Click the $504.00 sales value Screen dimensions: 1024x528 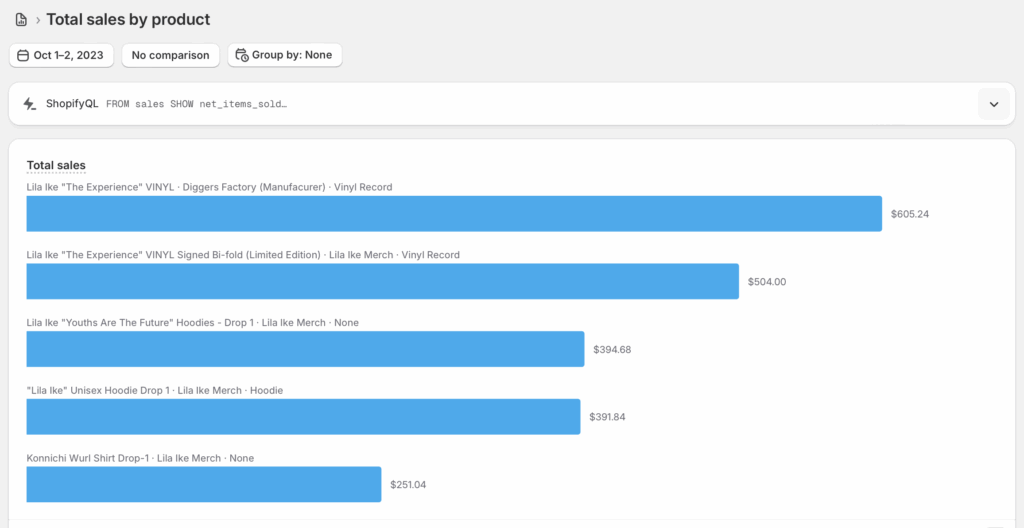click(x=767, y=282)
